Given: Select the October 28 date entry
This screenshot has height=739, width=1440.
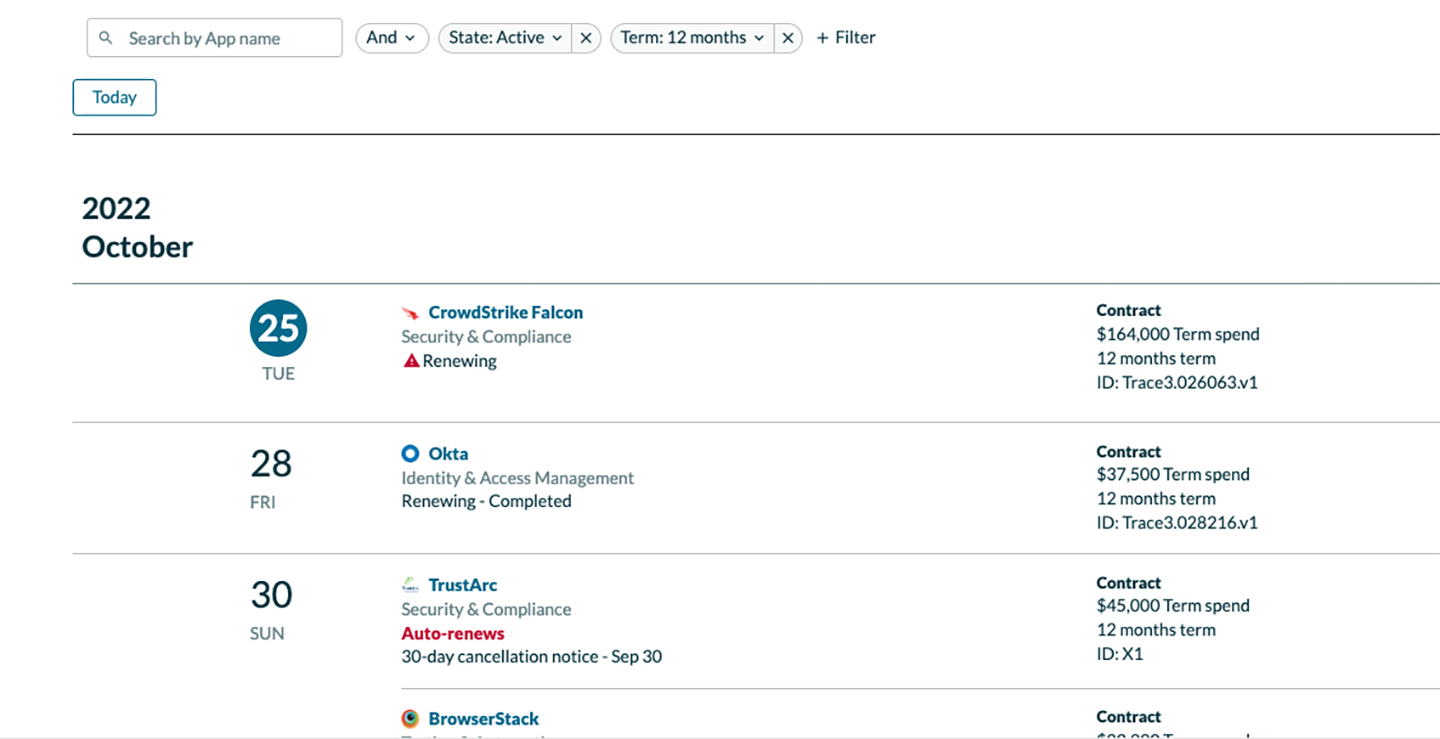Looking at the screenshot, I should [270, 464].
